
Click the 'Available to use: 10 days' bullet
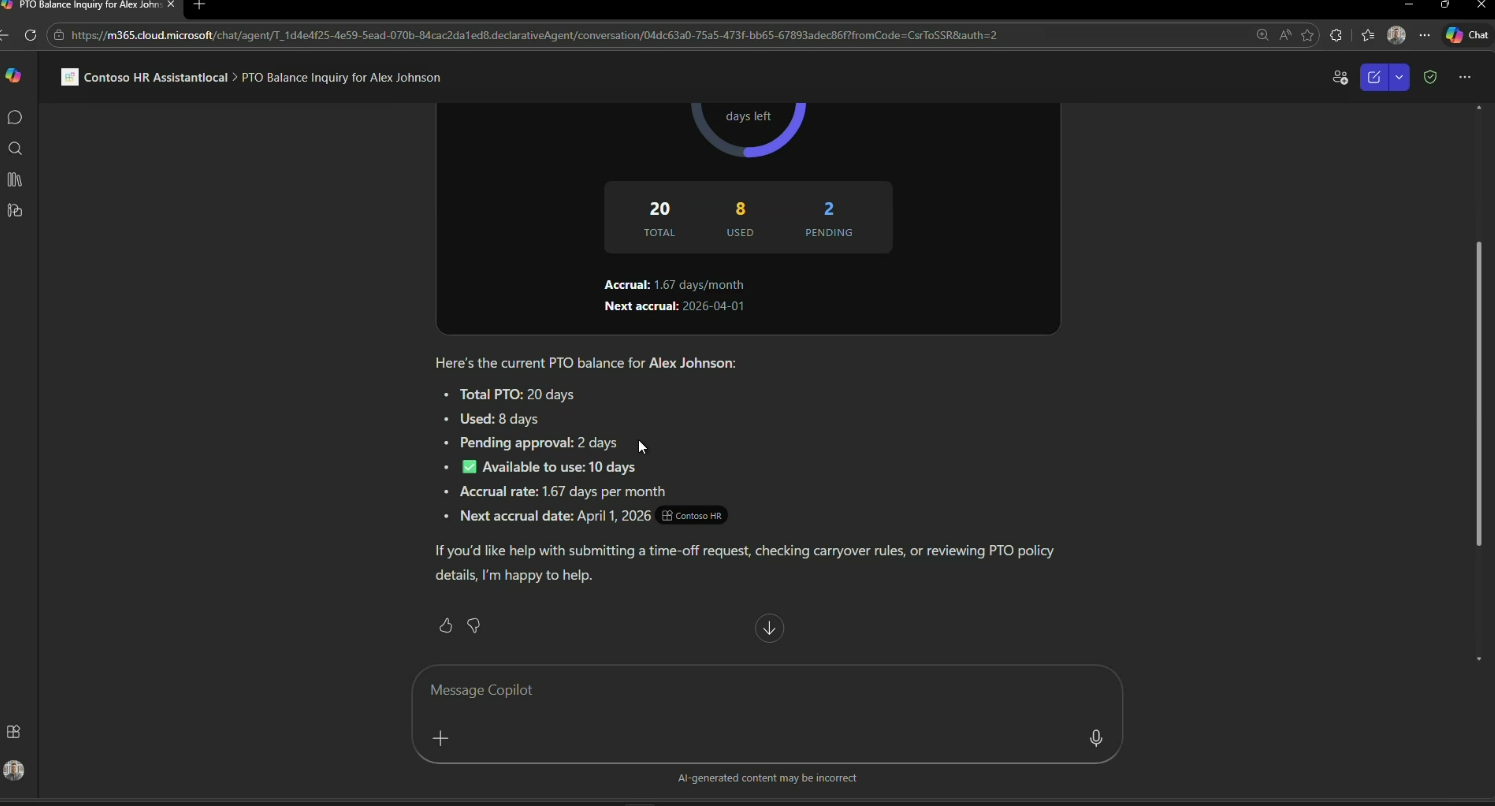[x=548, y=467]
